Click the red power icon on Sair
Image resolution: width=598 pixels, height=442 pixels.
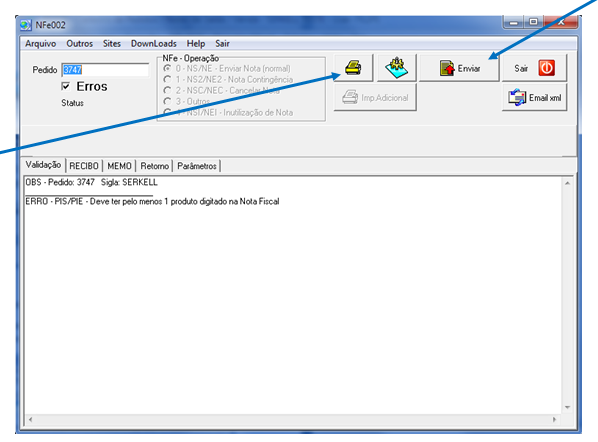point(547,68)
